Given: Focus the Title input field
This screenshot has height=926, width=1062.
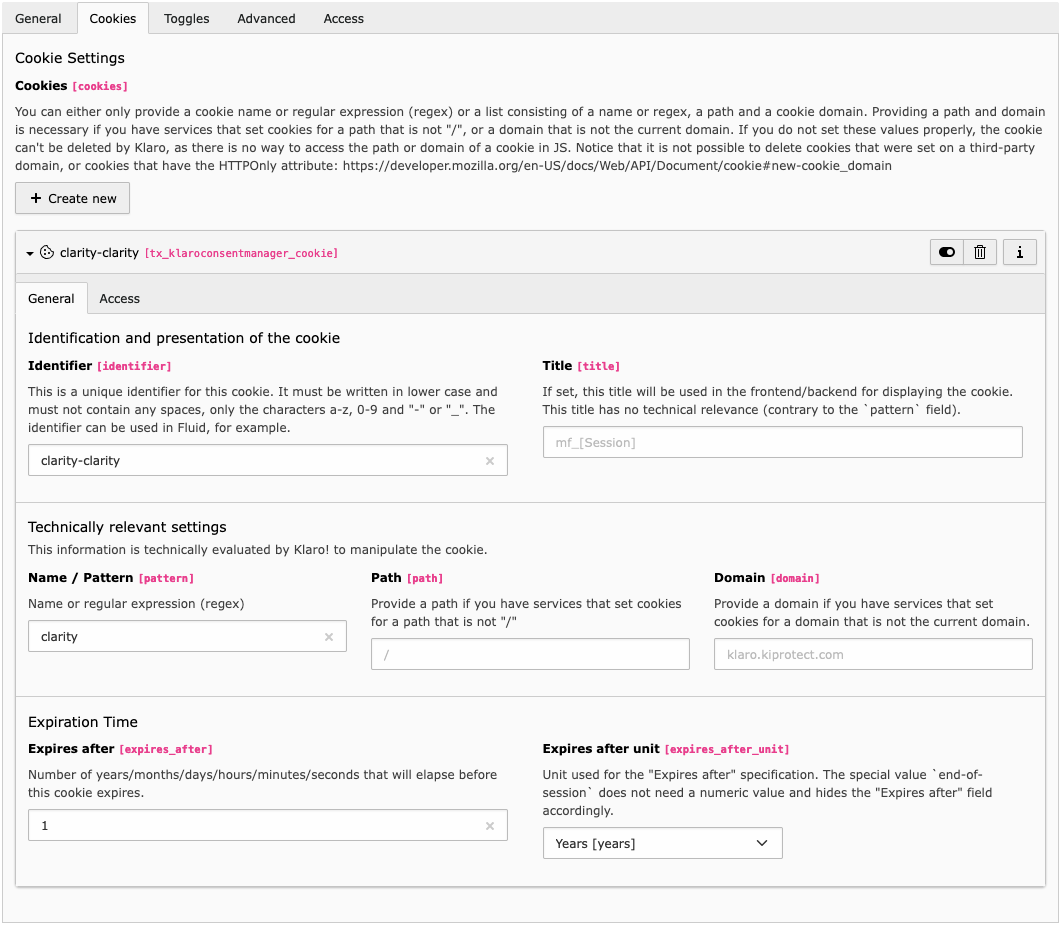Looking at the screenshot, I should [x=782, y=442].
